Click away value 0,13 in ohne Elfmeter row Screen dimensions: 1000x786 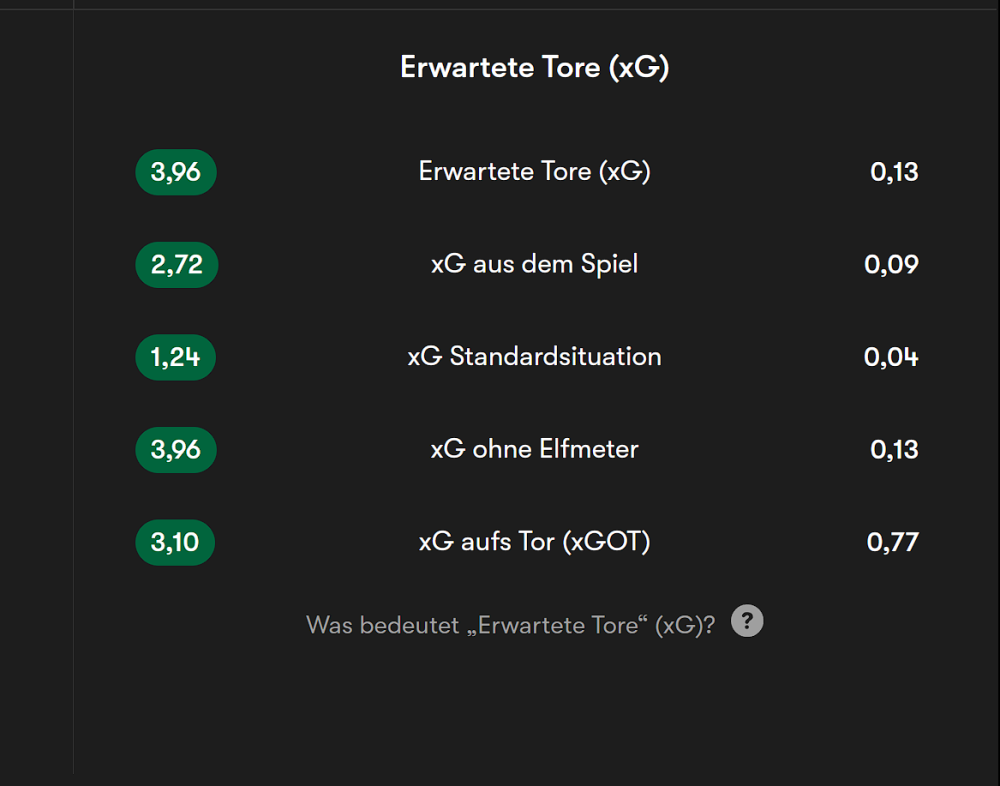pyautogui.click(x=894, y=450)
